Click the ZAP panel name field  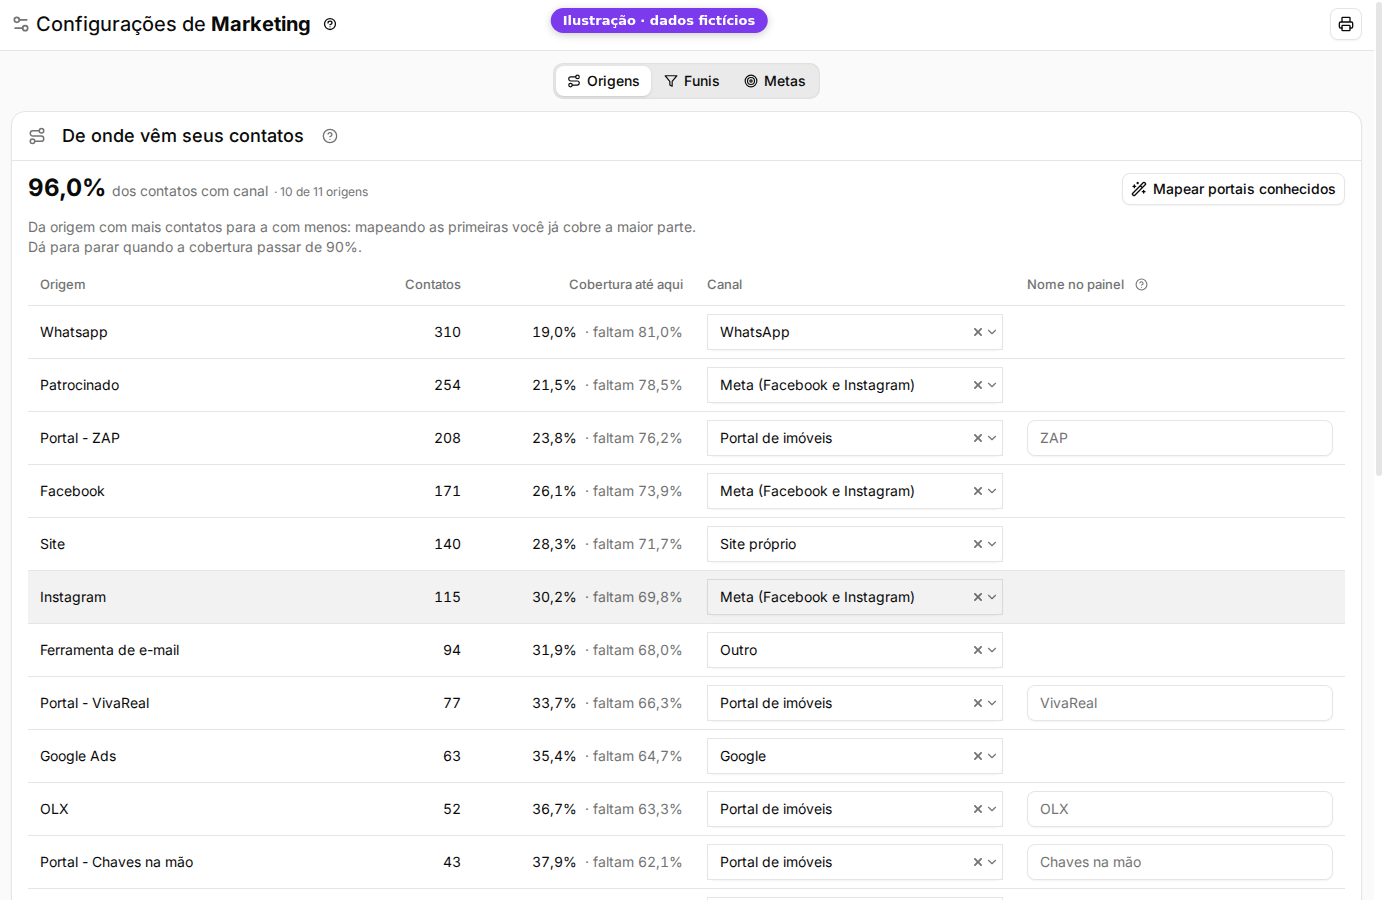click(1179, 438)
